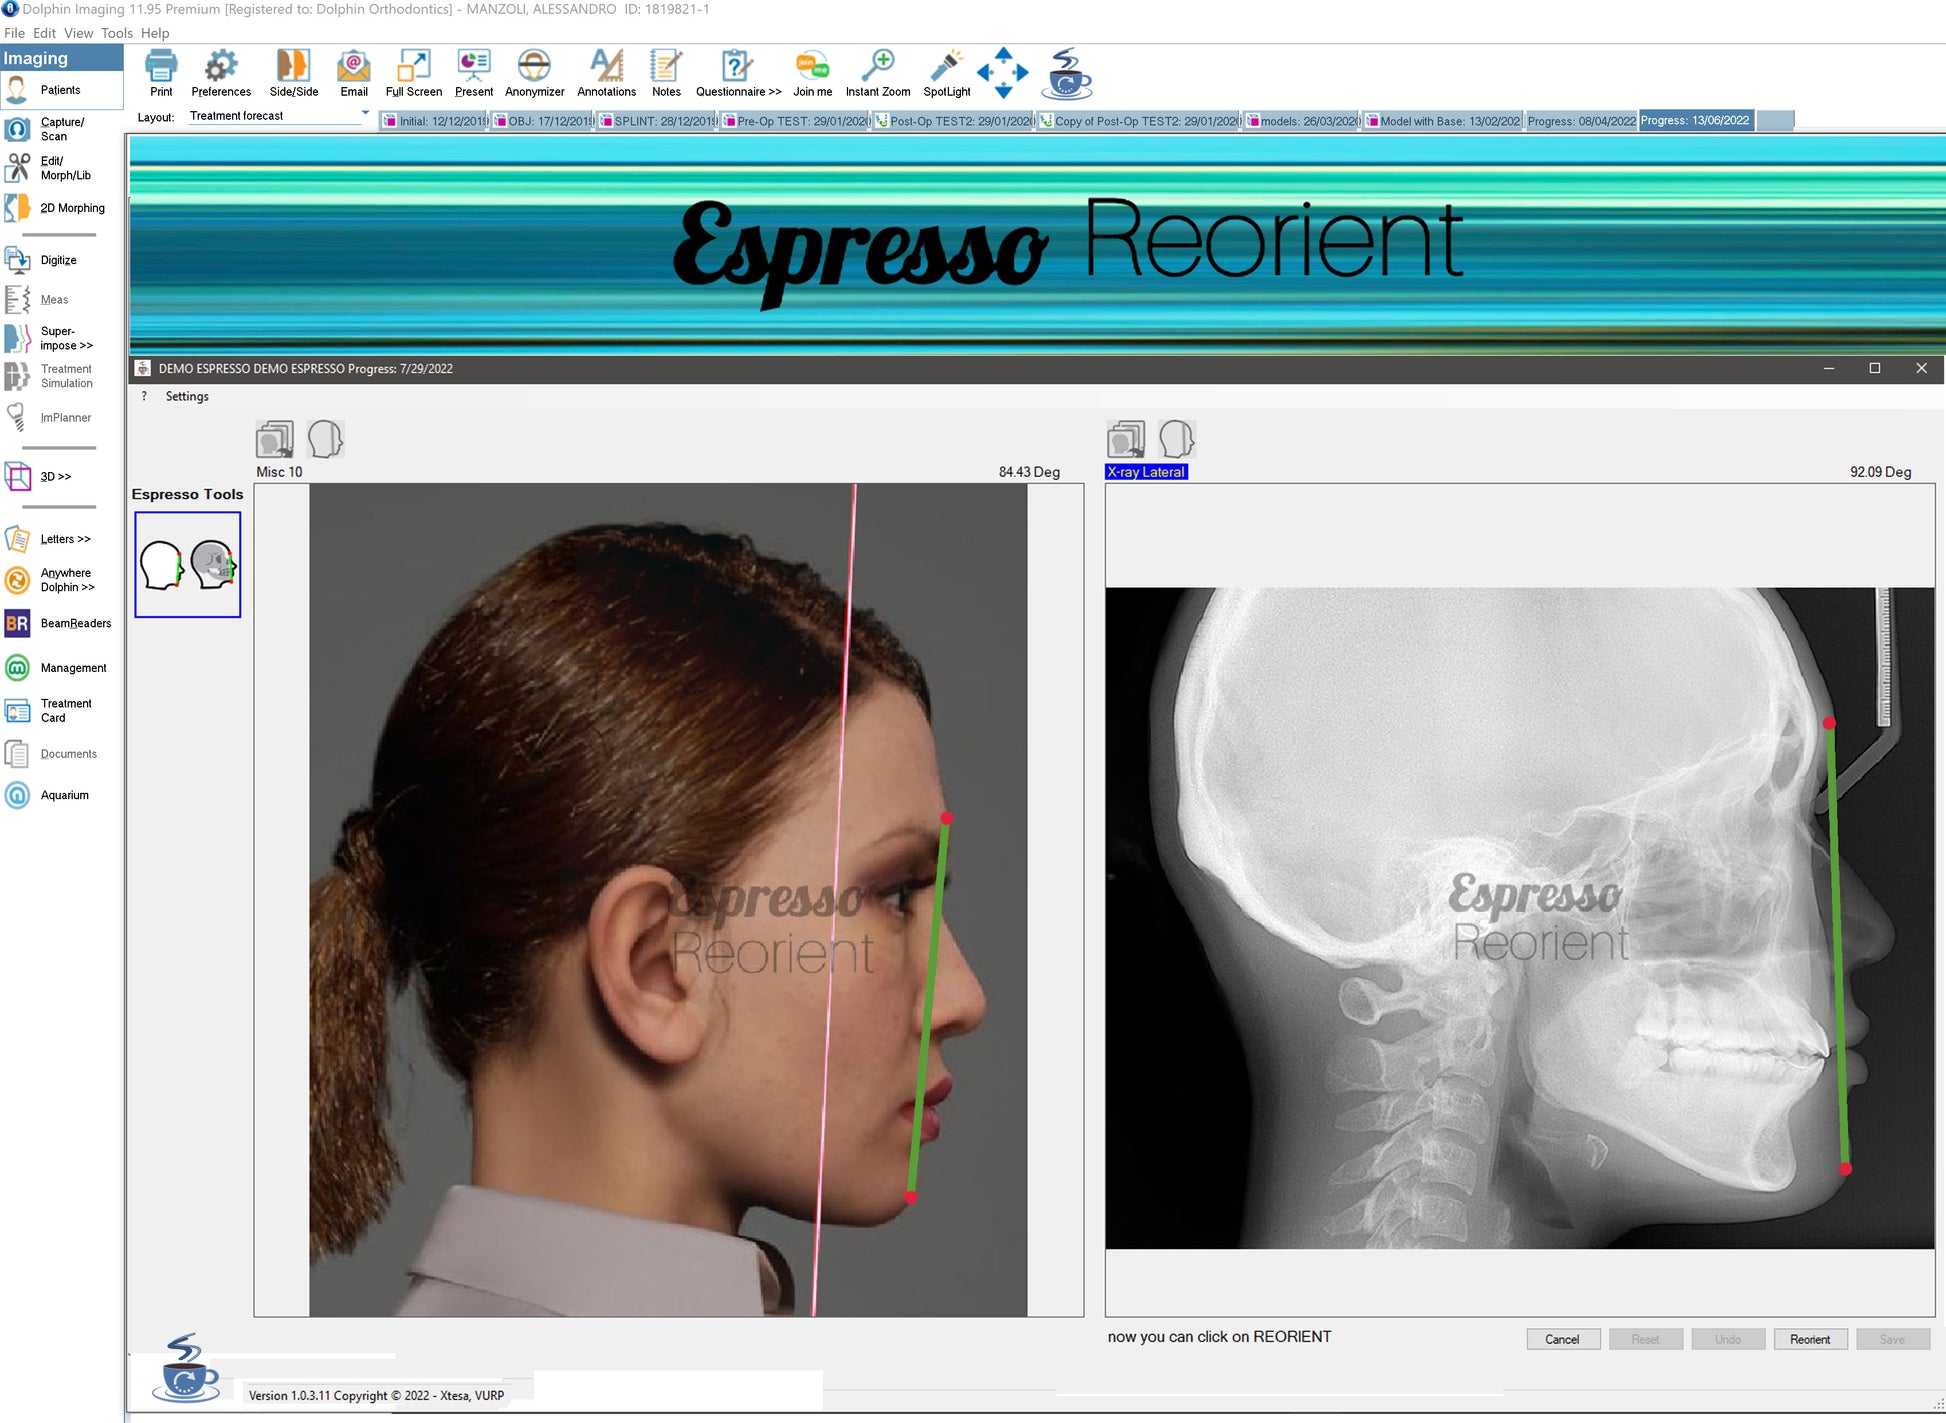Launch the Present tool
1946x1423 pixels.
pos(473,73)
